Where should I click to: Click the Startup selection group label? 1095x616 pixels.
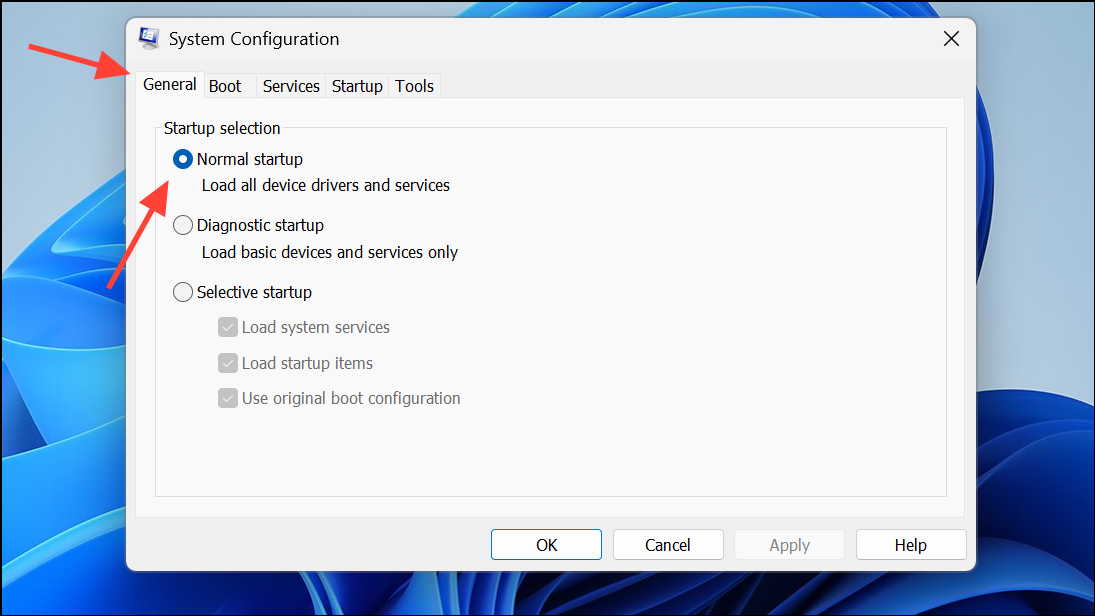click(221, 128)
